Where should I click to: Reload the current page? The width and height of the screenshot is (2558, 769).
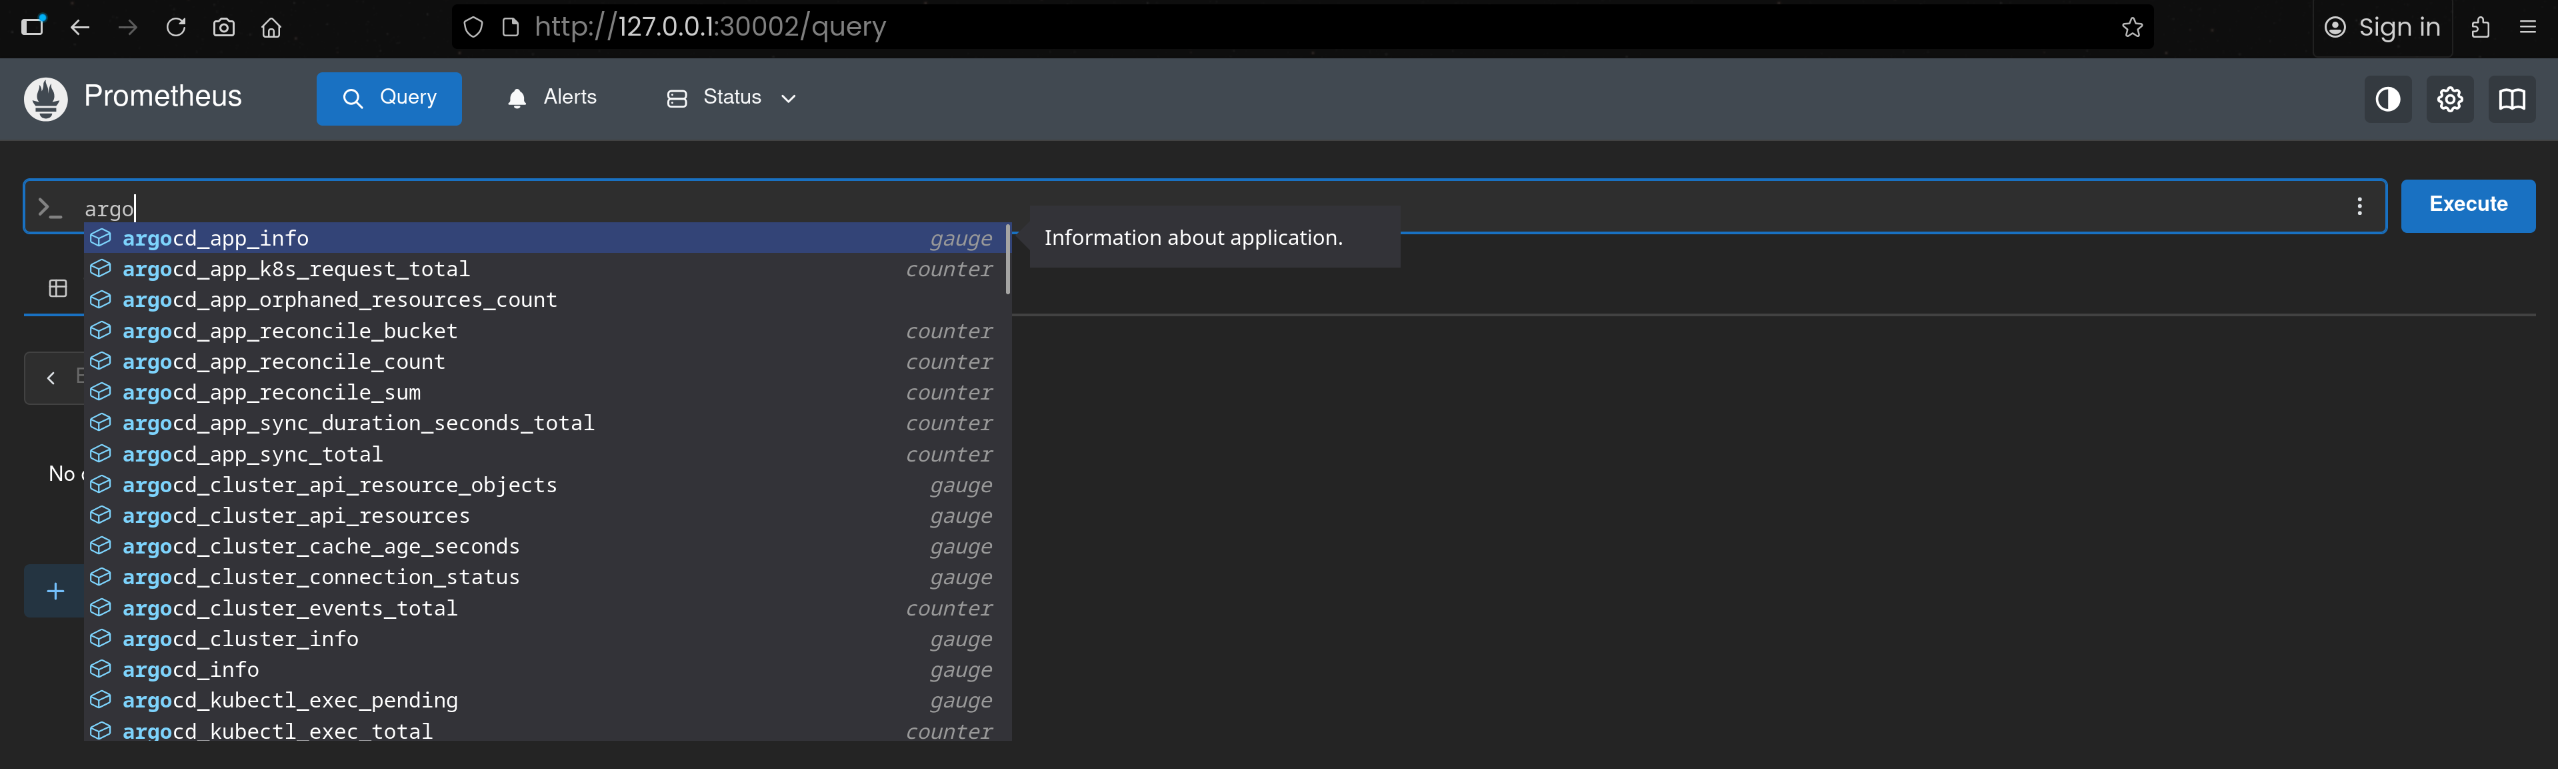176,27
